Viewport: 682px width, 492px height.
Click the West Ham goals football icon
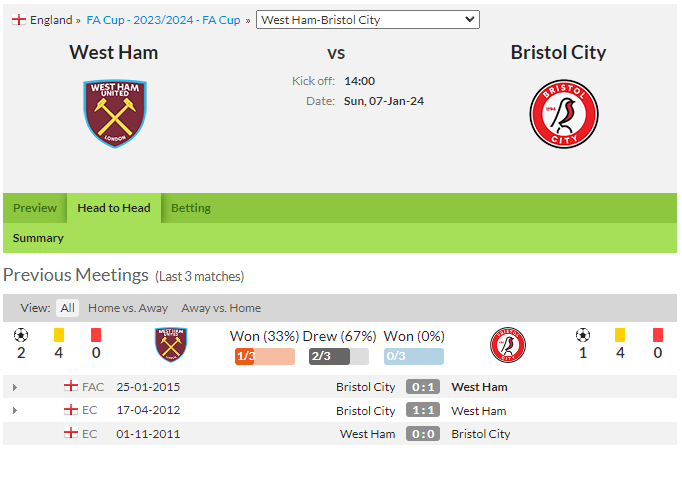[x=21, y=335]
